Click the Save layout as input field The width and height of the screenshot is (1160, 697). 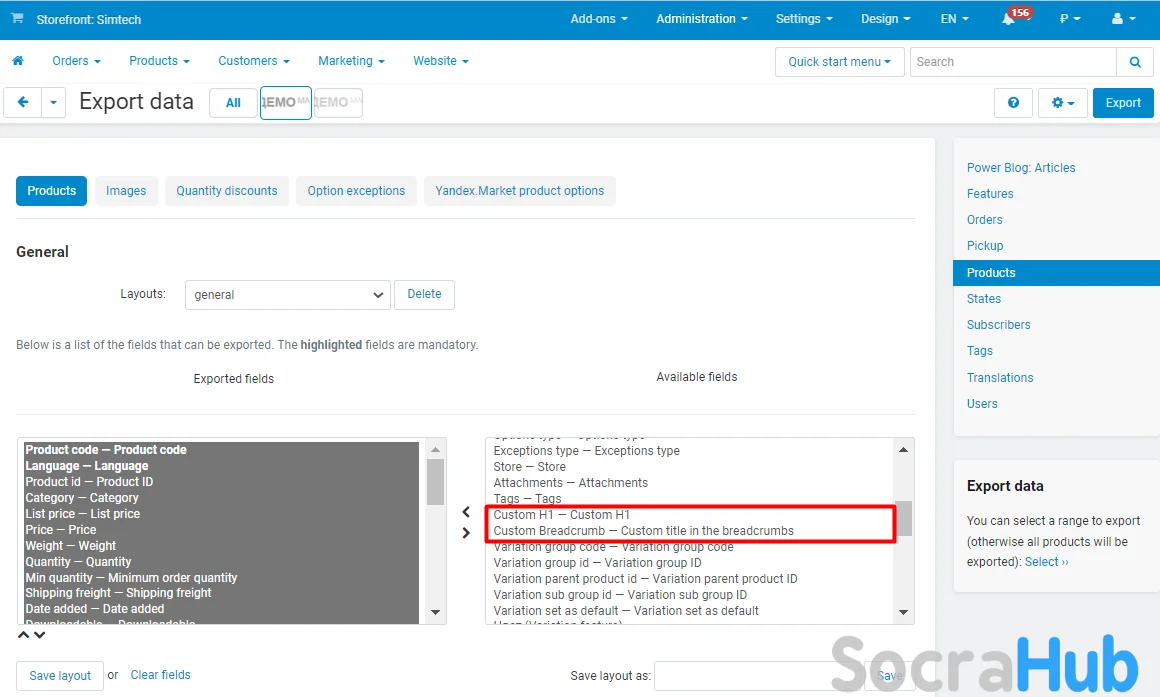(759, 676)
